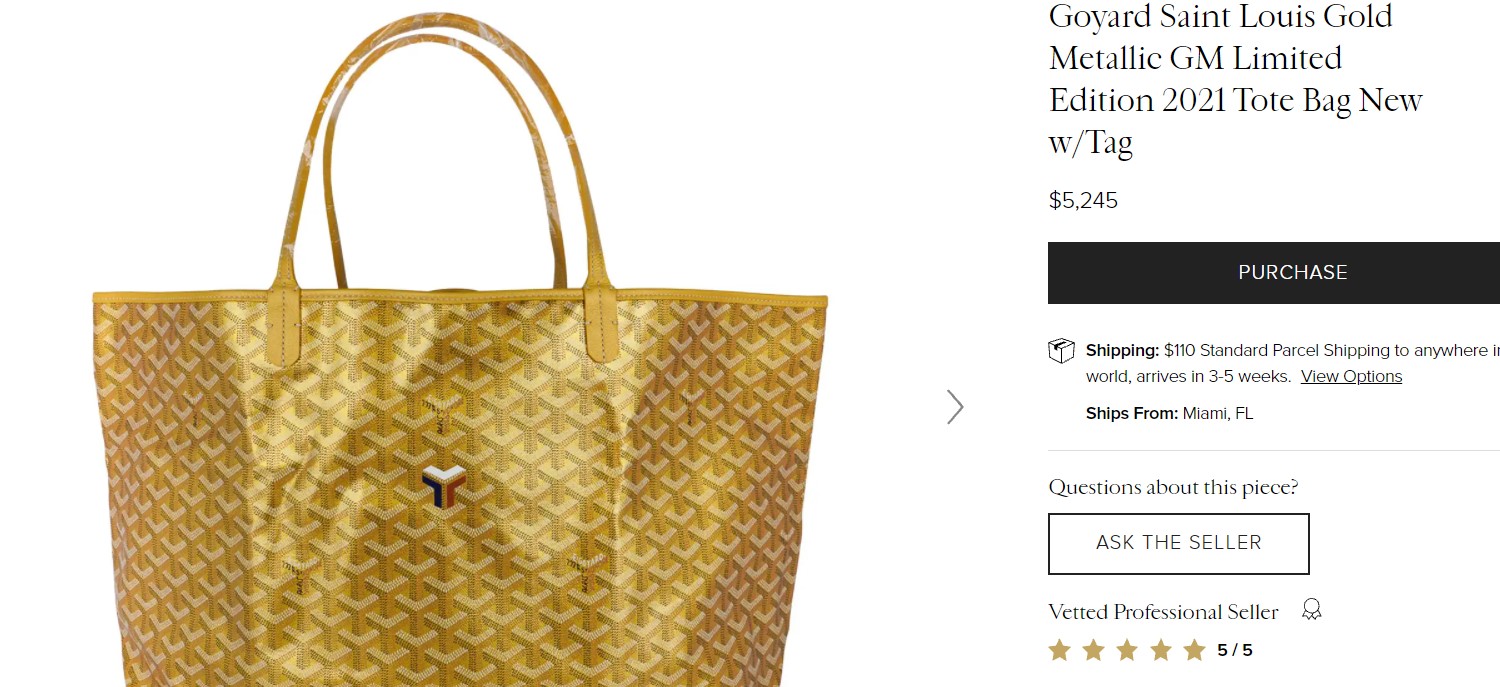This screenshot has height=687, width=1500.
Task: Click the Vetted Professional Seller label
Action: click(x=1163, y=612)
